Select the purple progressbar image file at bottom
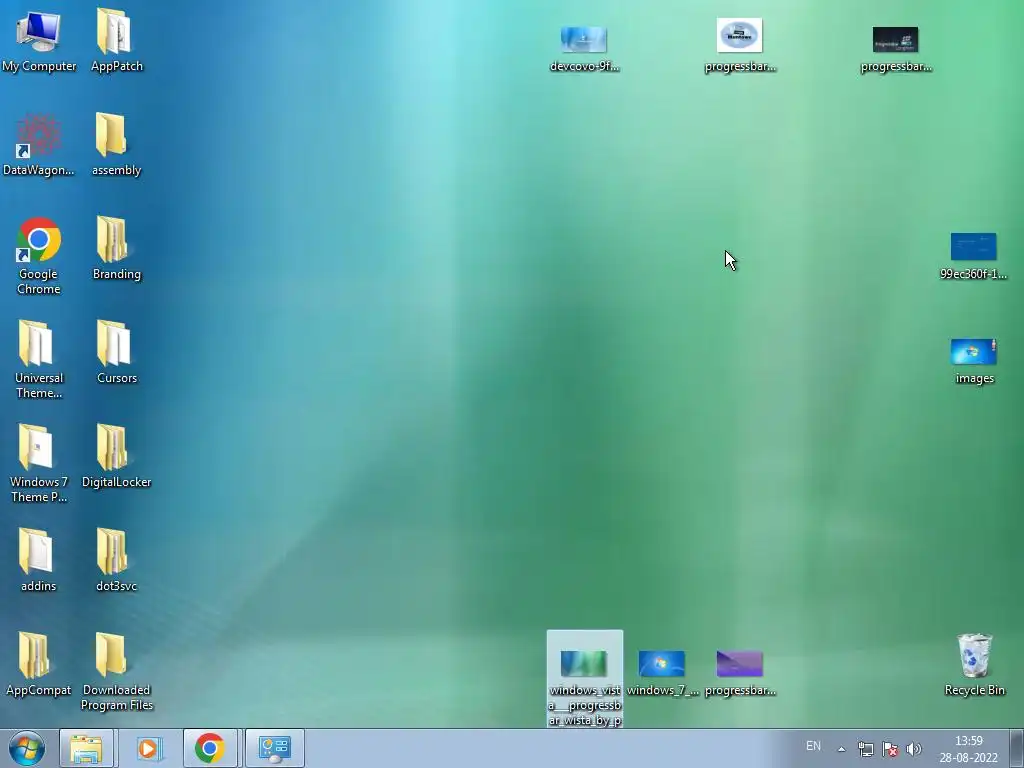 point(740,673)
